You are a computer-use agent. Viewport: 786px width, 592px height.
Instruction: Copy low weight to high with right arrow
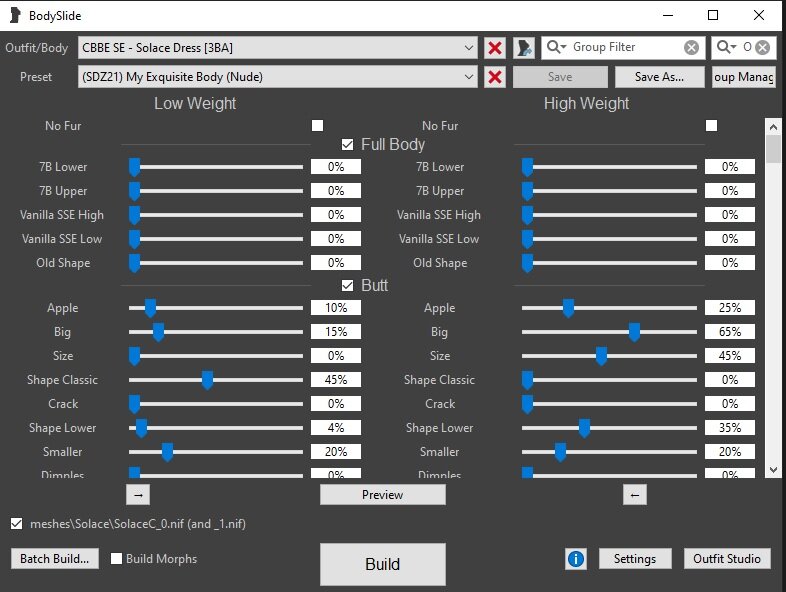pyautogui.click(x=138, y=495)
